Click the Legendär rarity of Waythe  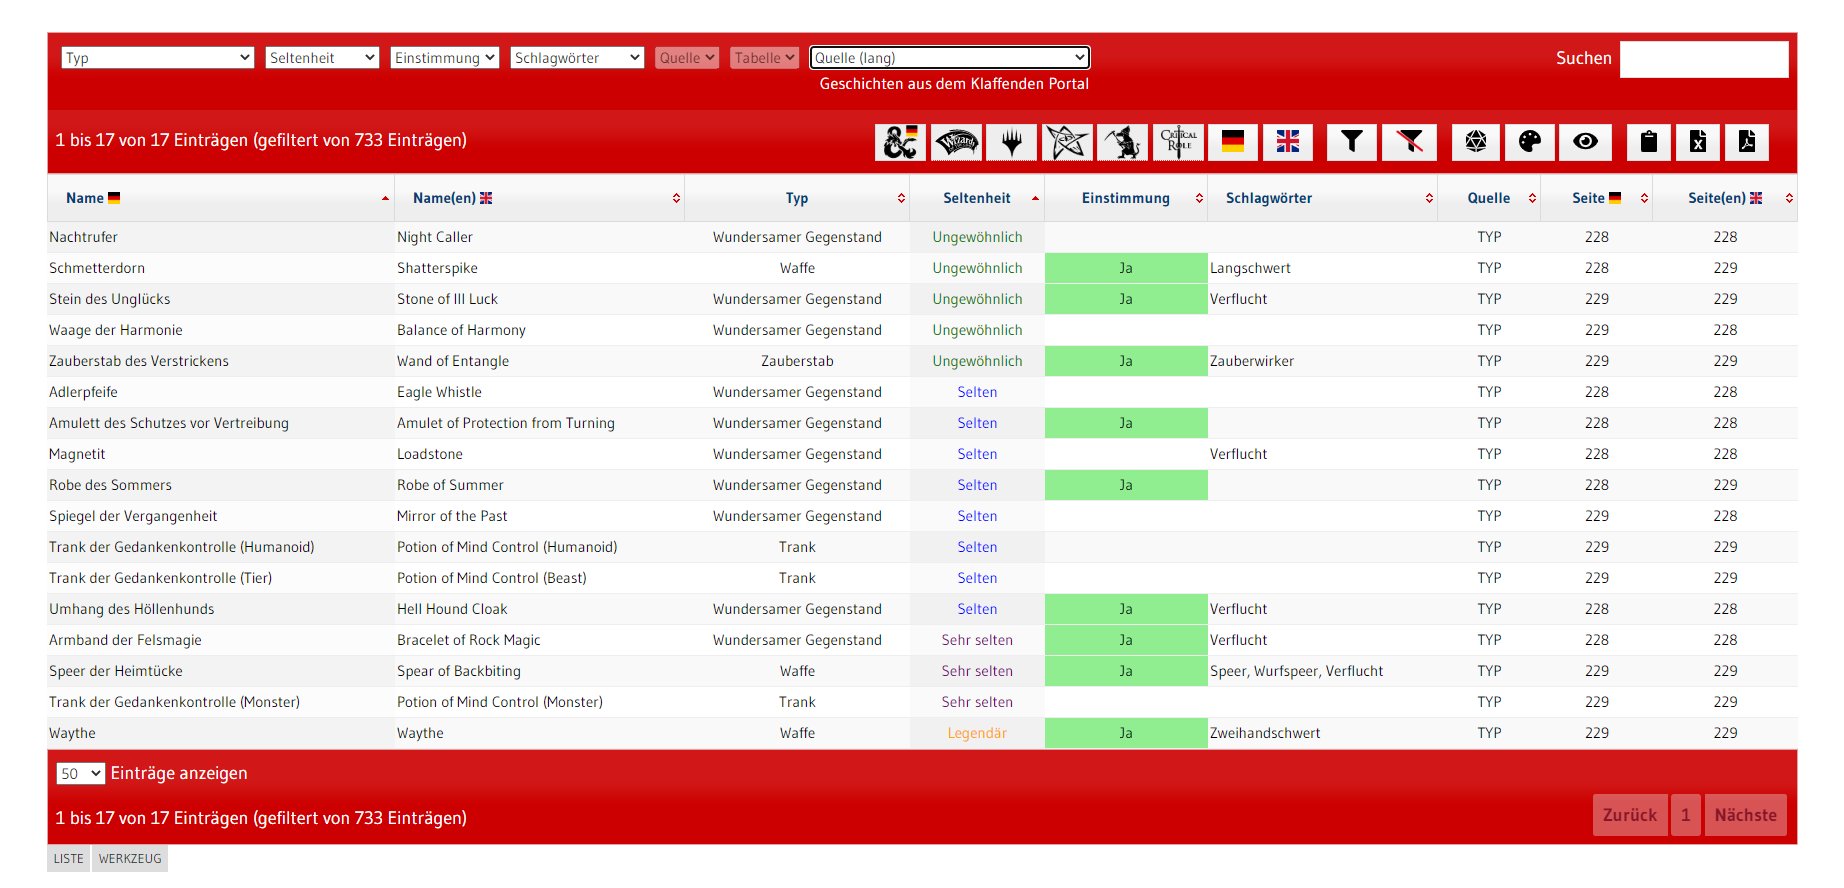click(x=977, y=733)
